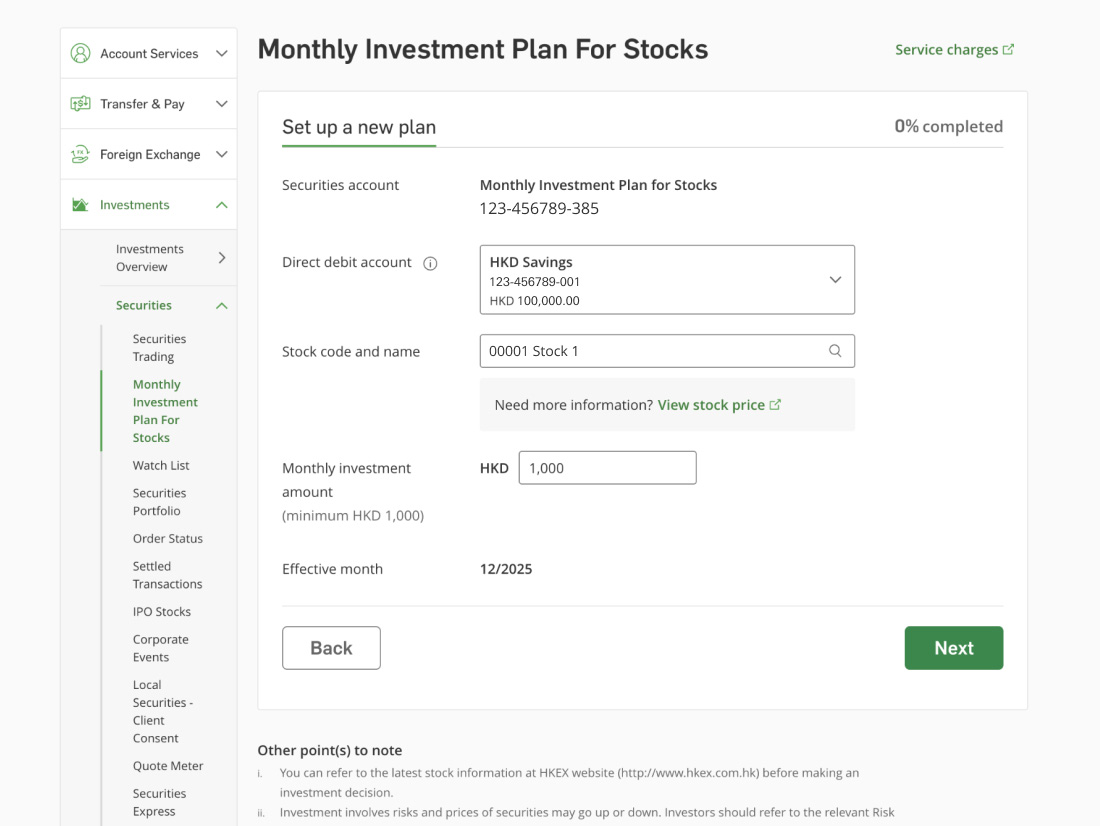Go to Securities Portfolio page
Image resolution: width=1100 pixels, height=826 pixels.
click(x=159, y=502)
